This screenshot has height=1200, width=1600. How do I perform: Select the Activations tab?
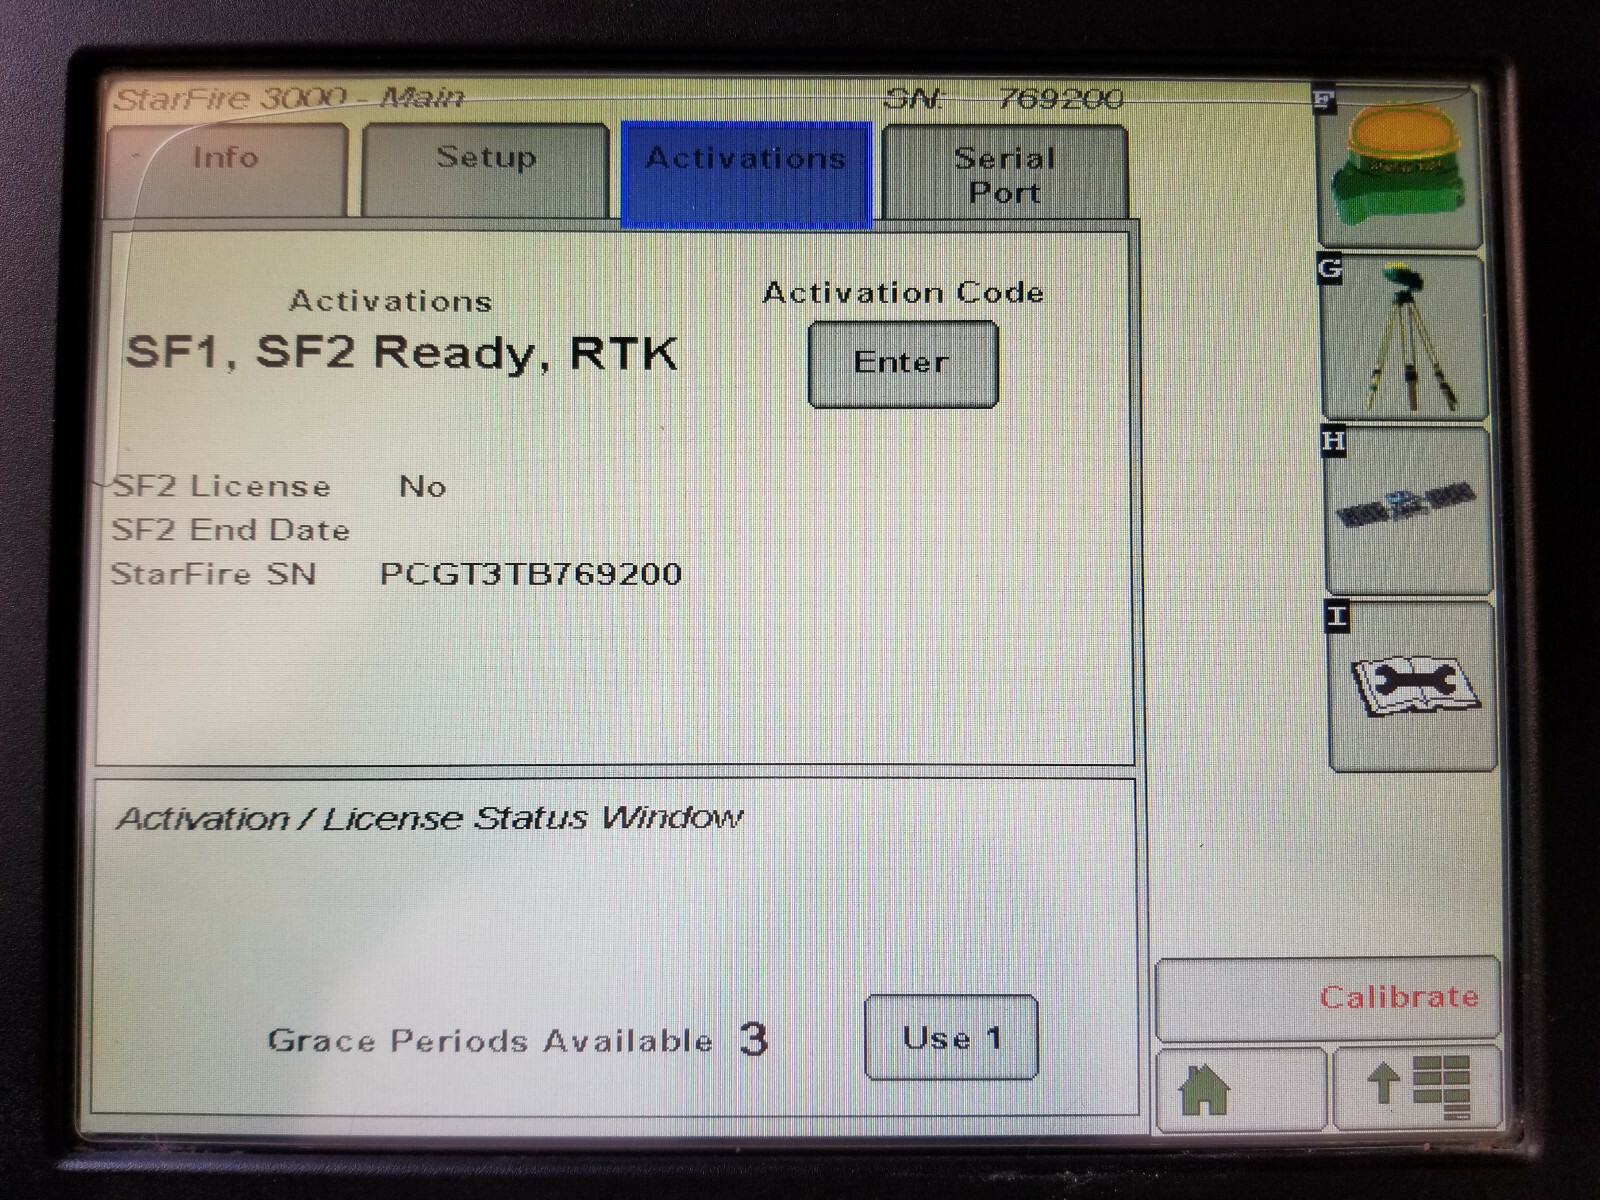(x=746, y=174)
